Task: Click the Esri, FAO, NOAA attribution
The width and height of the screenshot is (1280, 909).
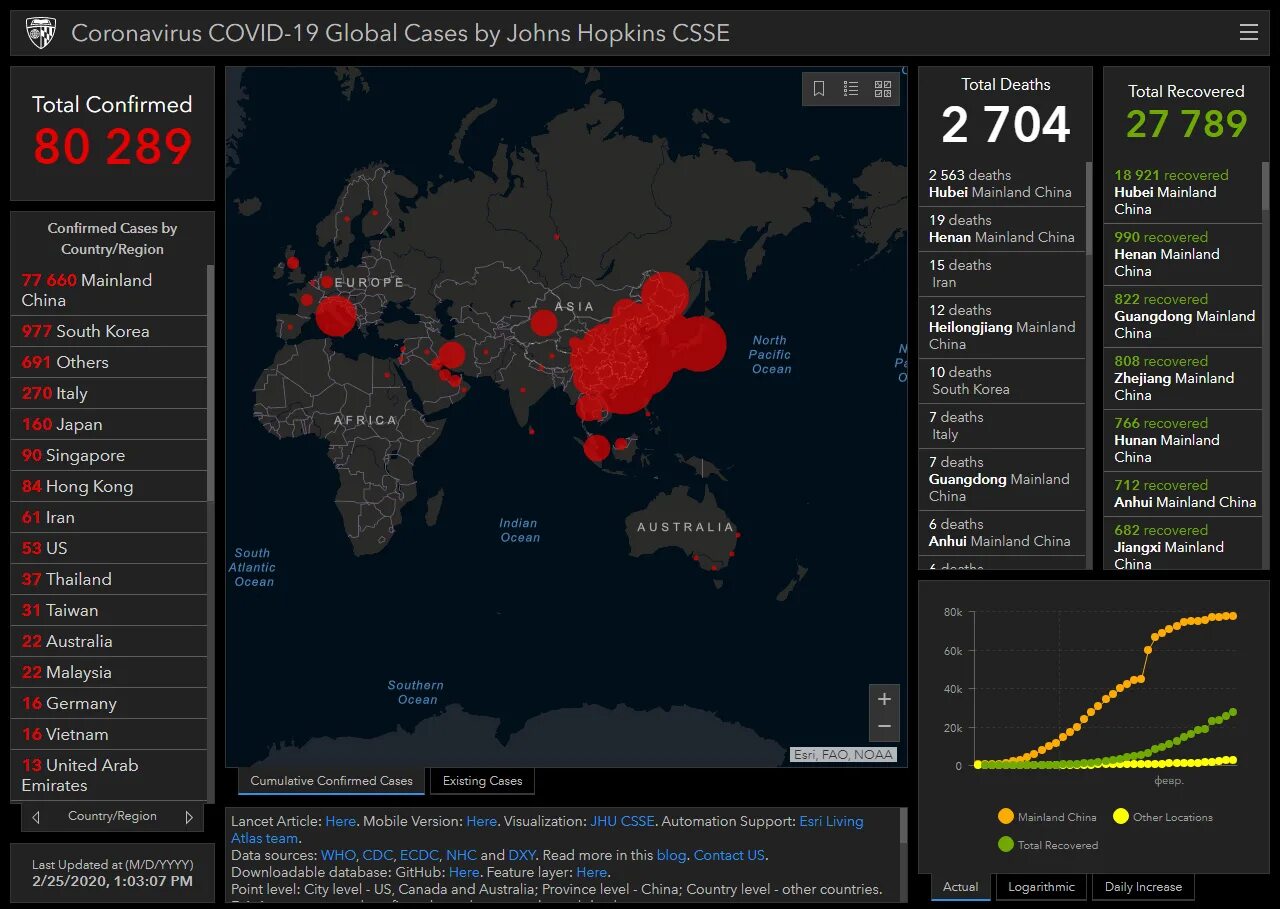Action: point(843,755)
